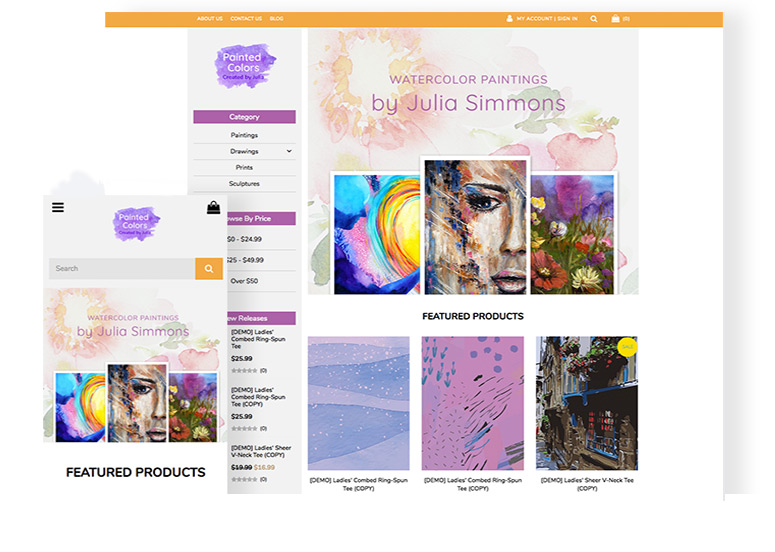Open the shopping cart icon in top bar

point(615,18)
